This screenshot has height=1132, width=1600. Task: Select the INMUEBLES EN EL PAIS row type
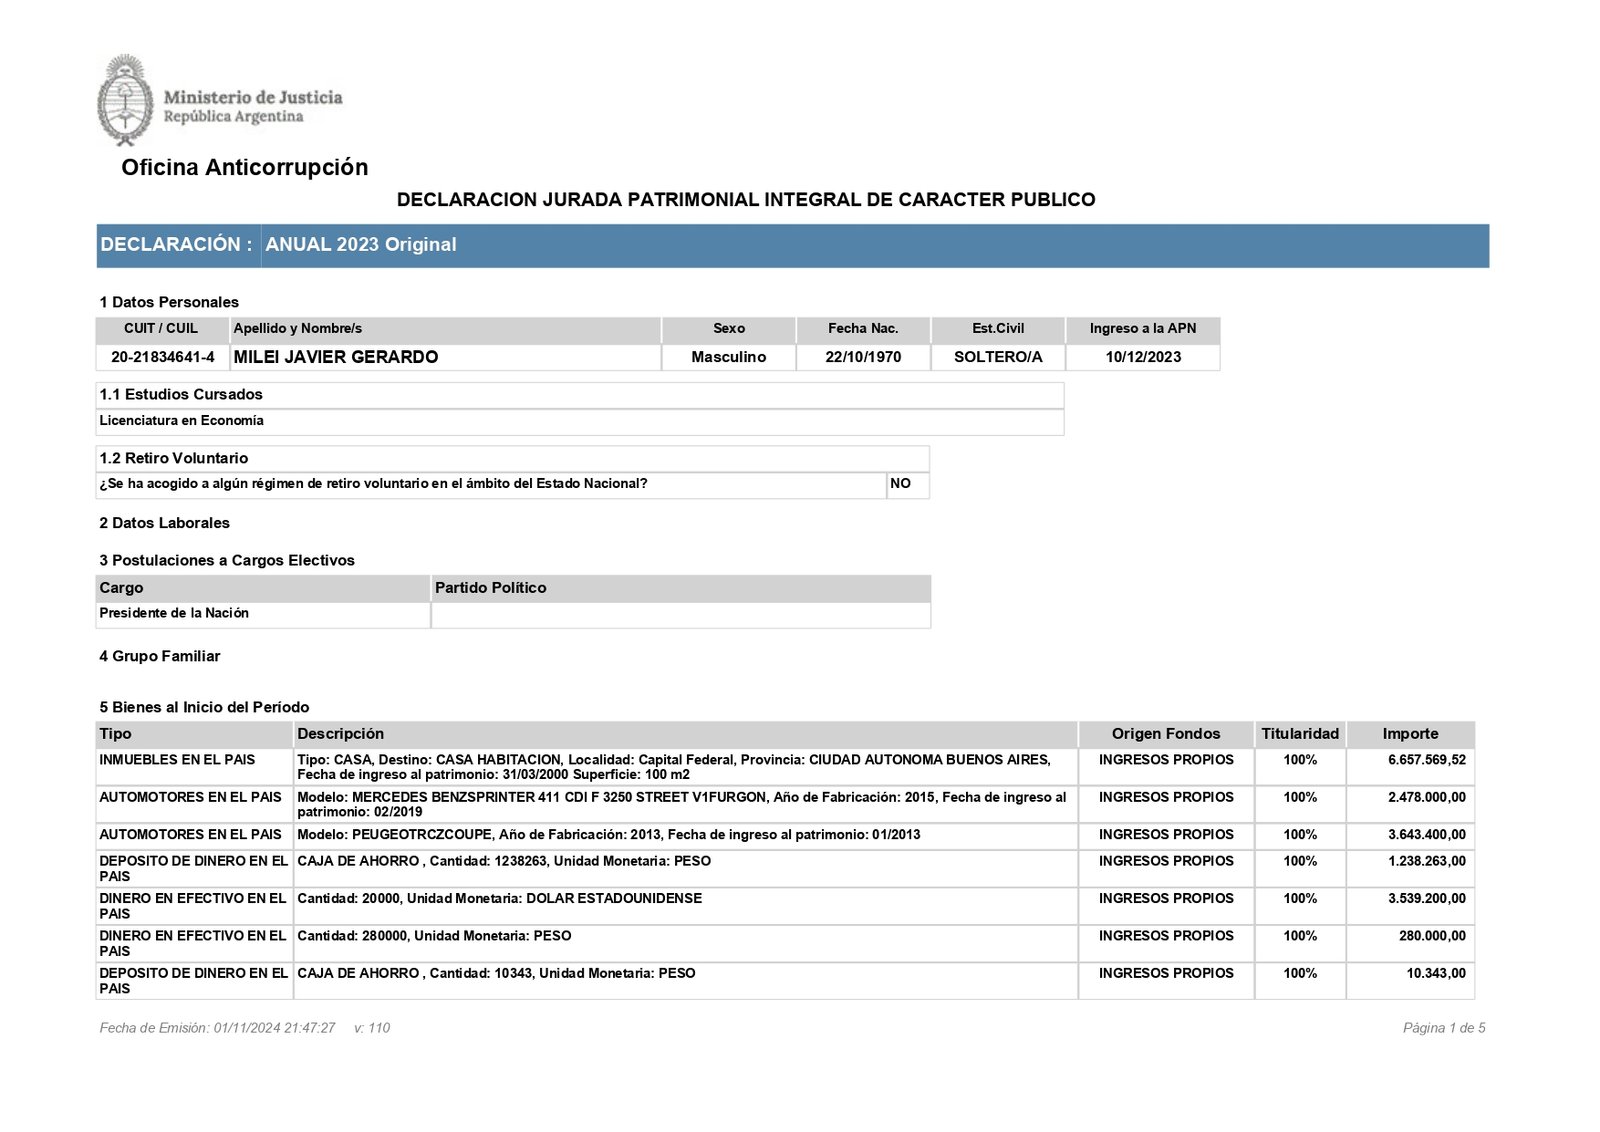(177, 760)
